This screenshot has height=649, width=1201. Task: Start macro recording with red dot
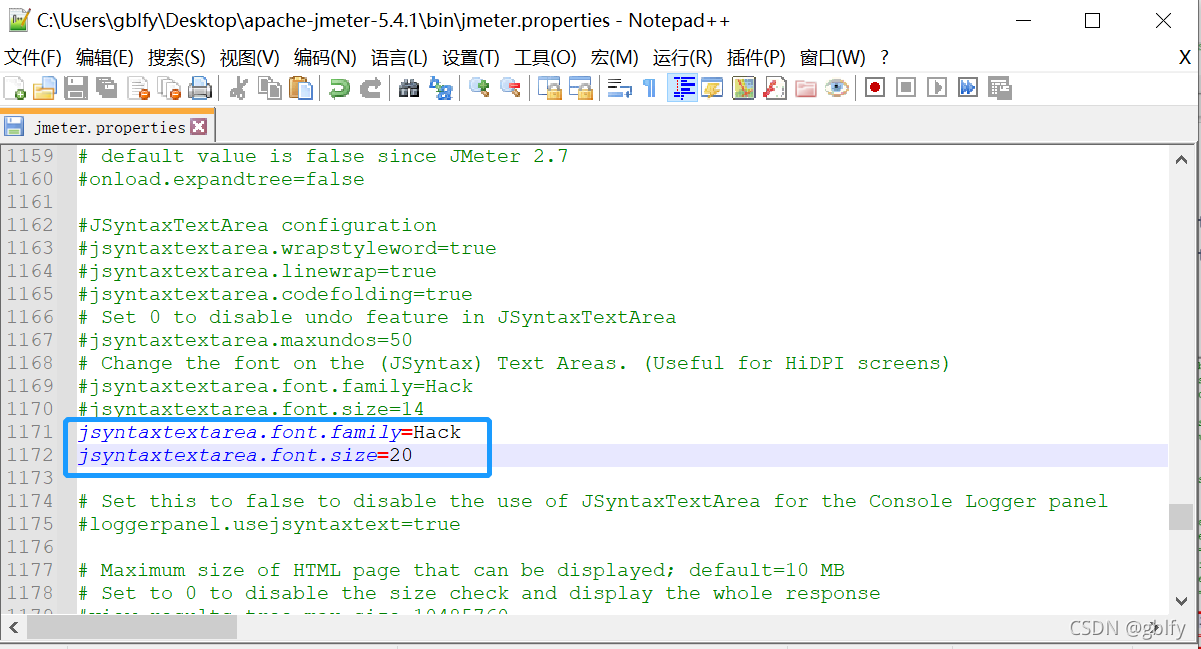coord(875,88)
